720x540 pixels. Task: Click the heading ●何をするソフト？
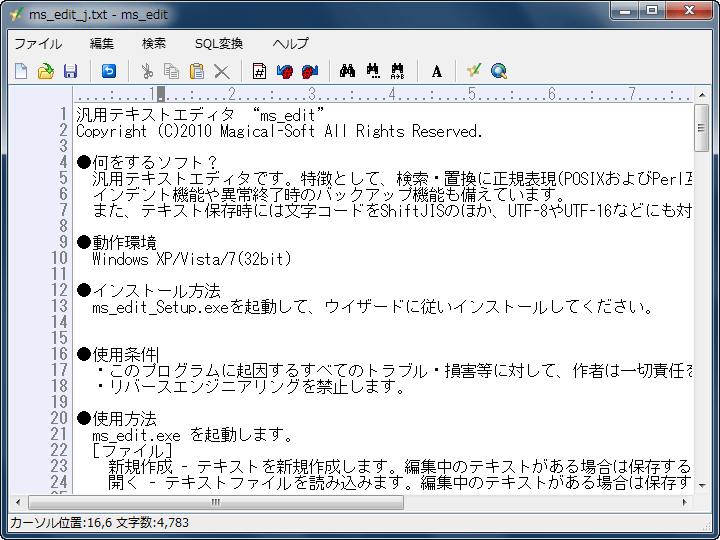coord(146,162)
